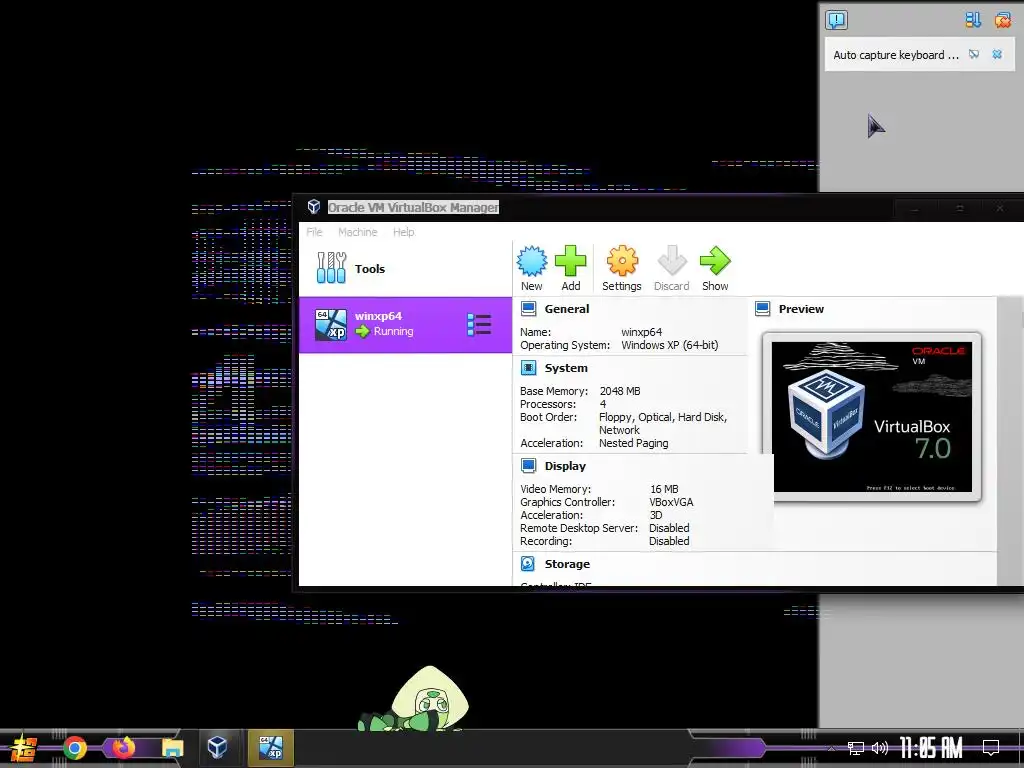Open the winxp64 machine tools menu icon

click(x=479, y=325)
